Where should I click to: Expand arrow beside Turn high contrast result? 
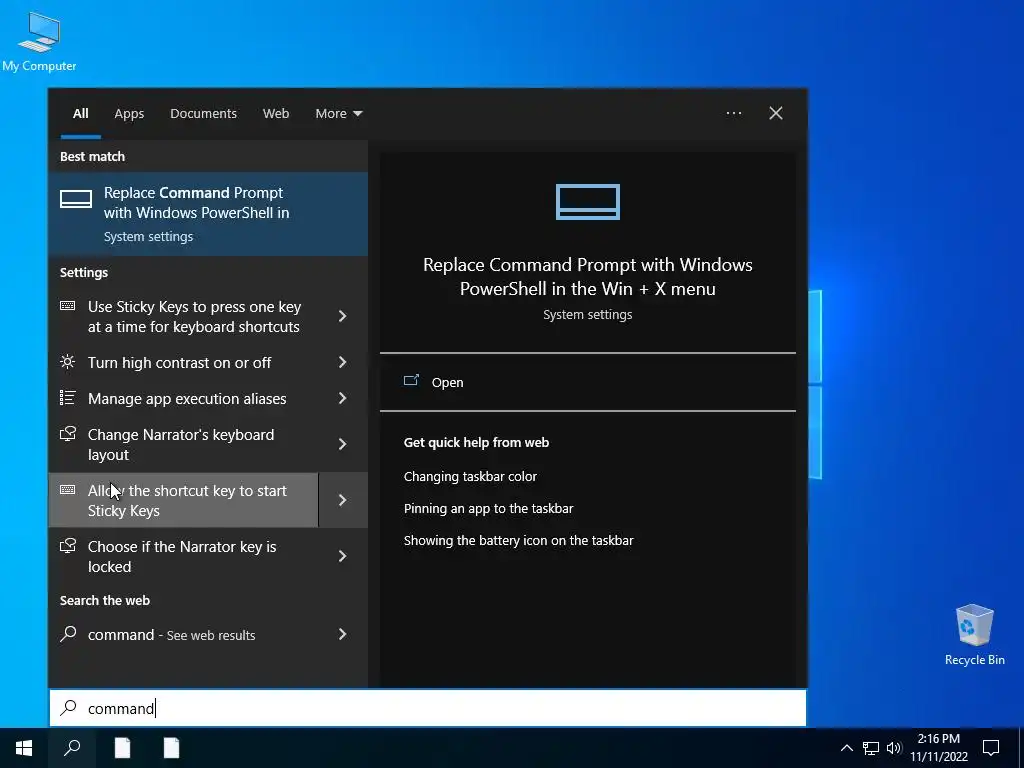pyautogui.click(x=343, y=362)
